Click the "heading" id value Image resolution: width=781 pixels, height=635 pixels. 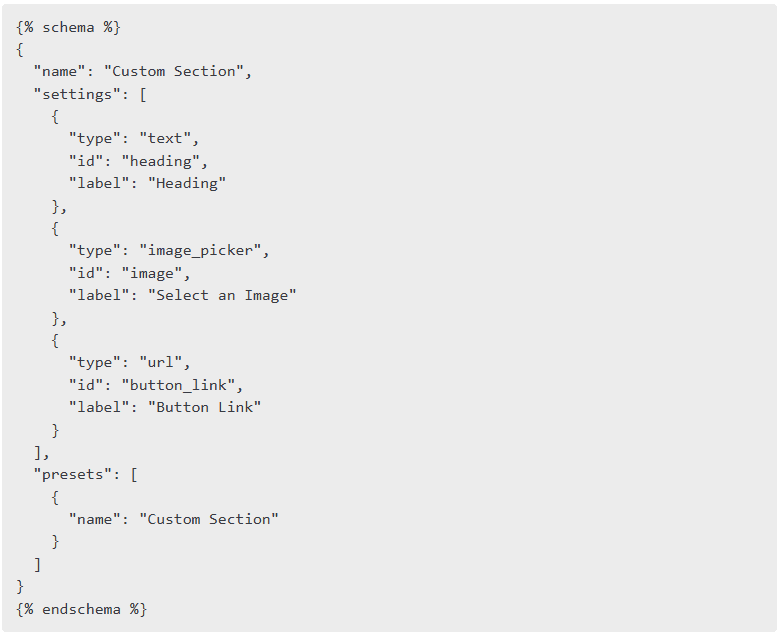point(160,161)
